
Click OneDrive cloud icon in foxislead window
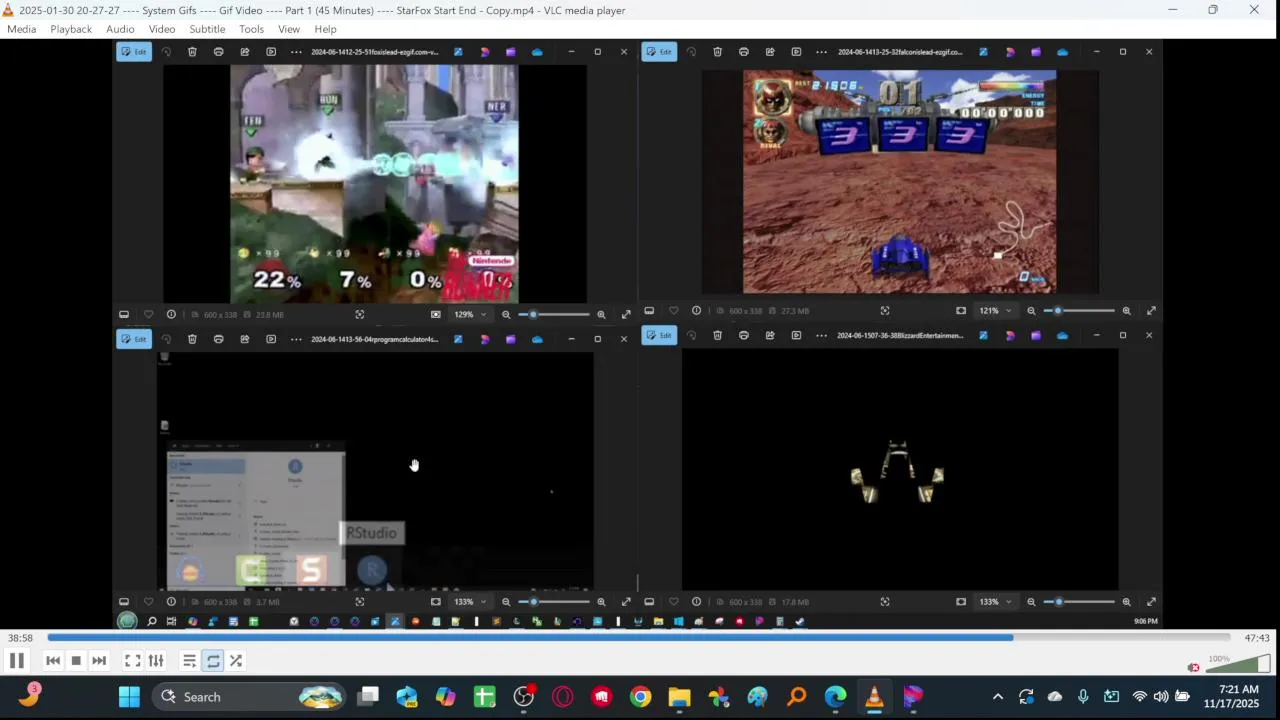tap(537, 52)
